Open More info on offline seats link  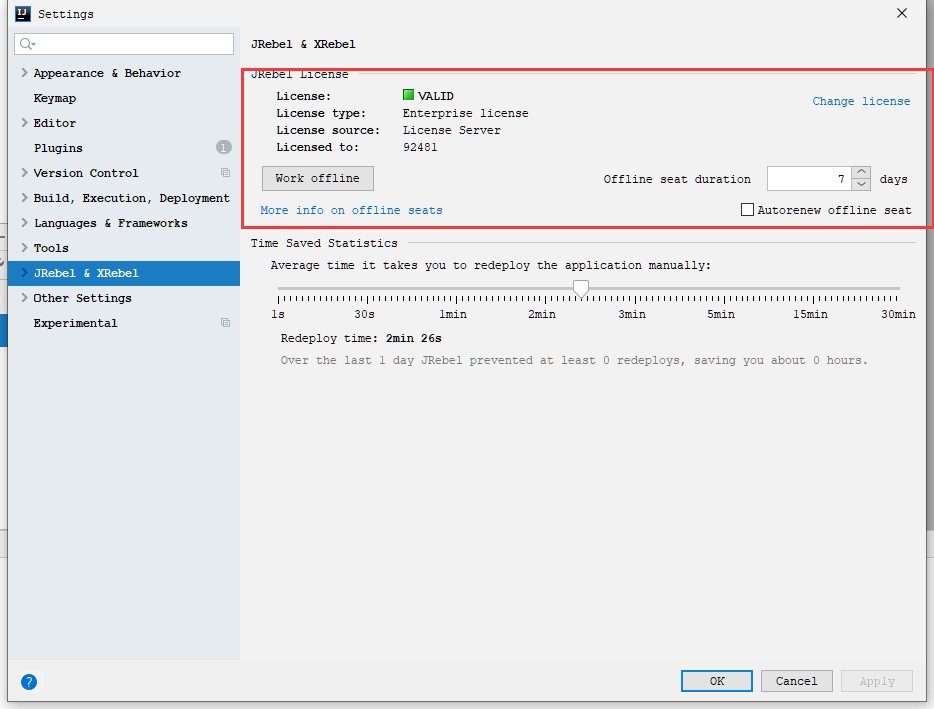coord(351,210)
